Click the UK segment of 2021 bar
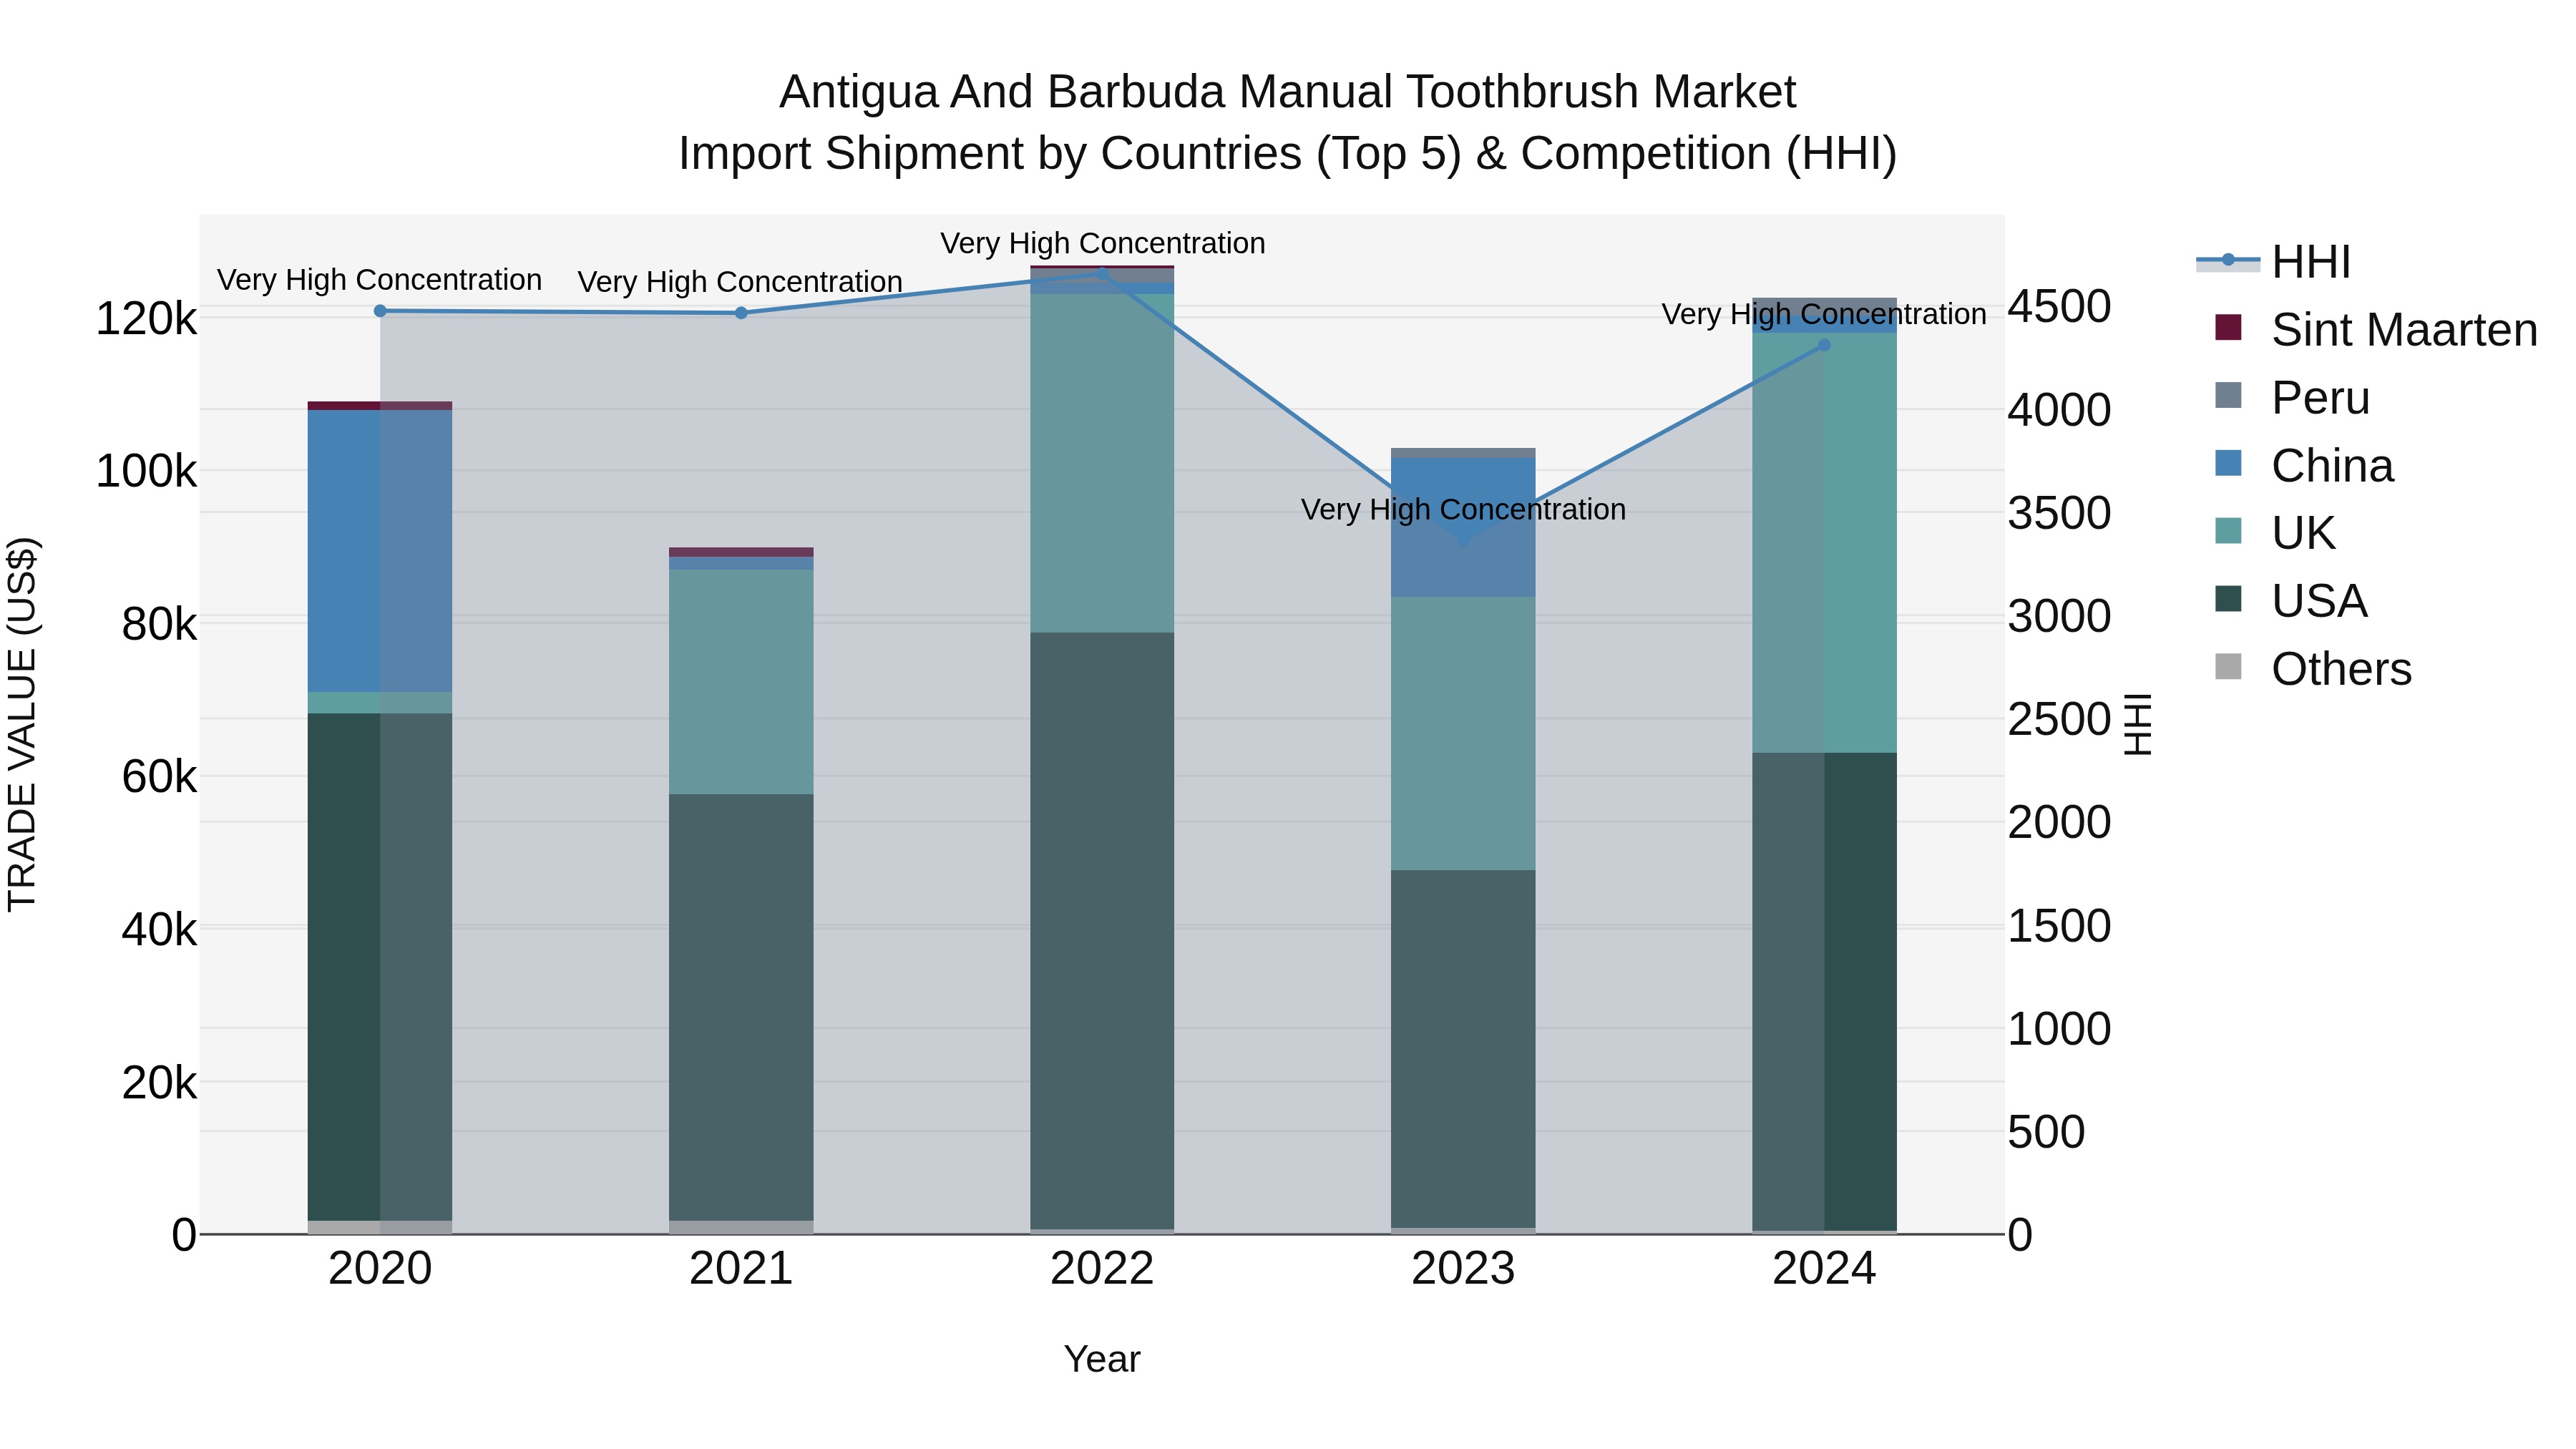Screen dimensions: 2576x1449 pos(741,682)
